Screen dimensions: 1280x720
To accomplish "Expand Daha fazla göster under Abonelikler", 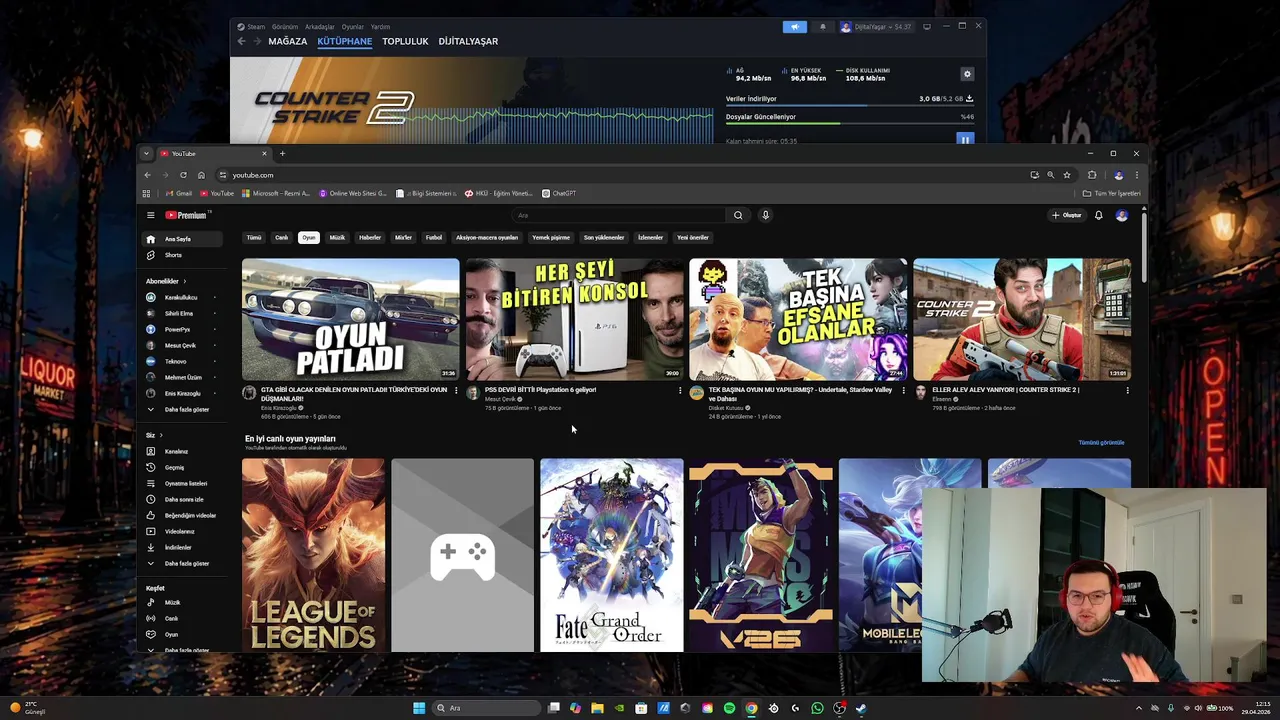I will point(180,409).
